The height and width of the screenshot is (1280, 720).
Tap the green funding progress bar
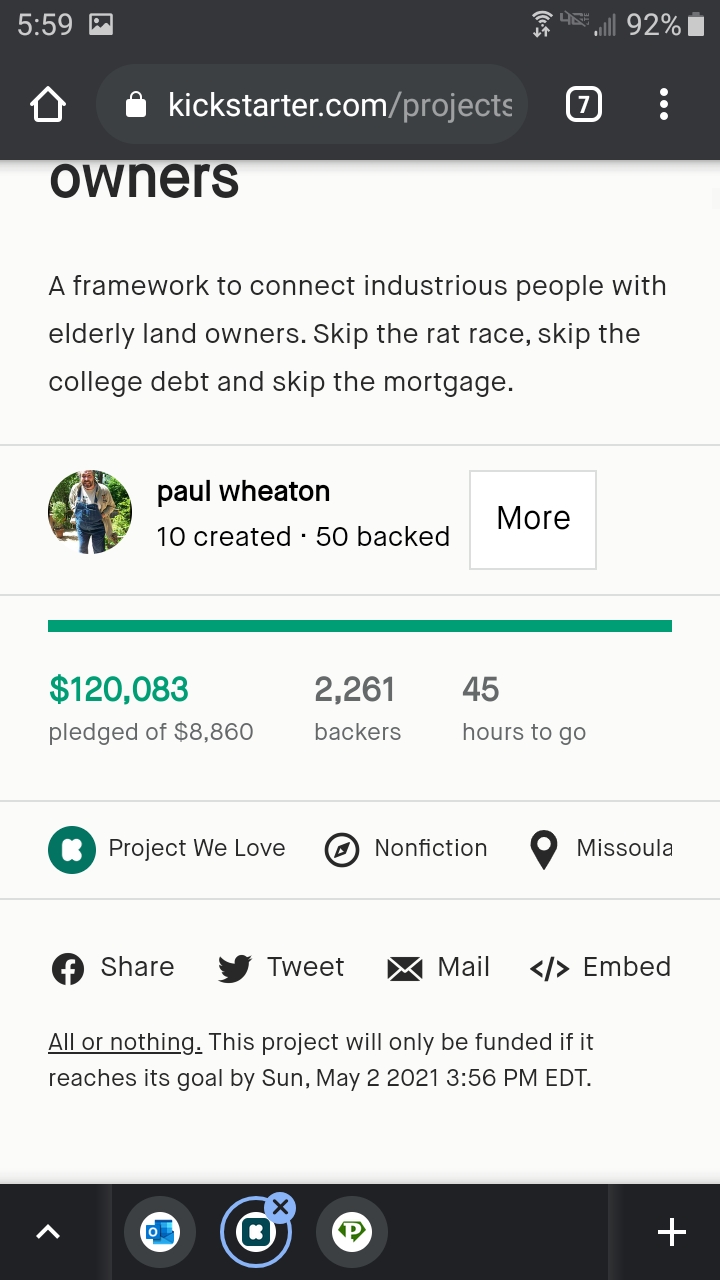click(x=360, y=626)
